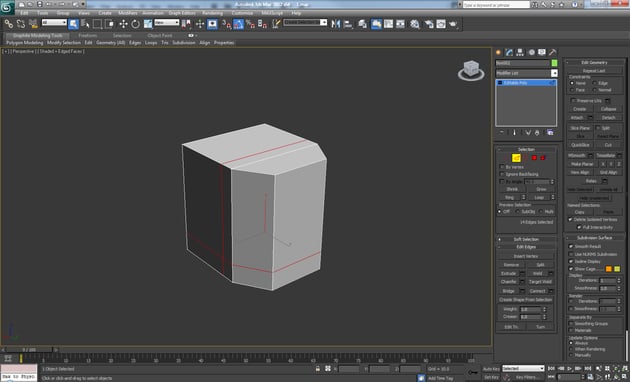Open the Rendering menu
Viewport: 630px width, 382px height.
212,13
